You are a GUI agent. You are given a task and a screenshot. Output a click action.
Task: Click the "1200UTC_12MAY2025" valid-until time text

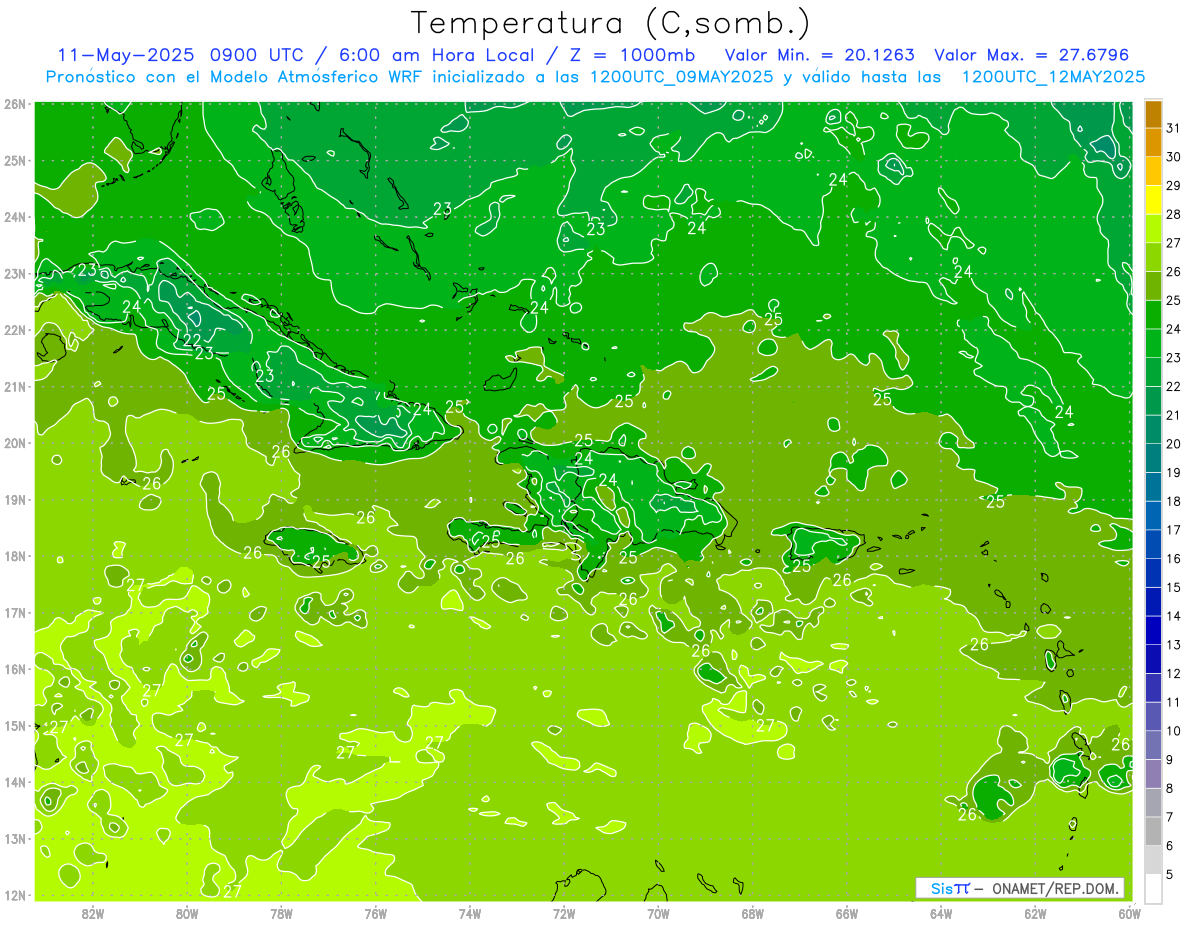click(x=1053, y=77)
